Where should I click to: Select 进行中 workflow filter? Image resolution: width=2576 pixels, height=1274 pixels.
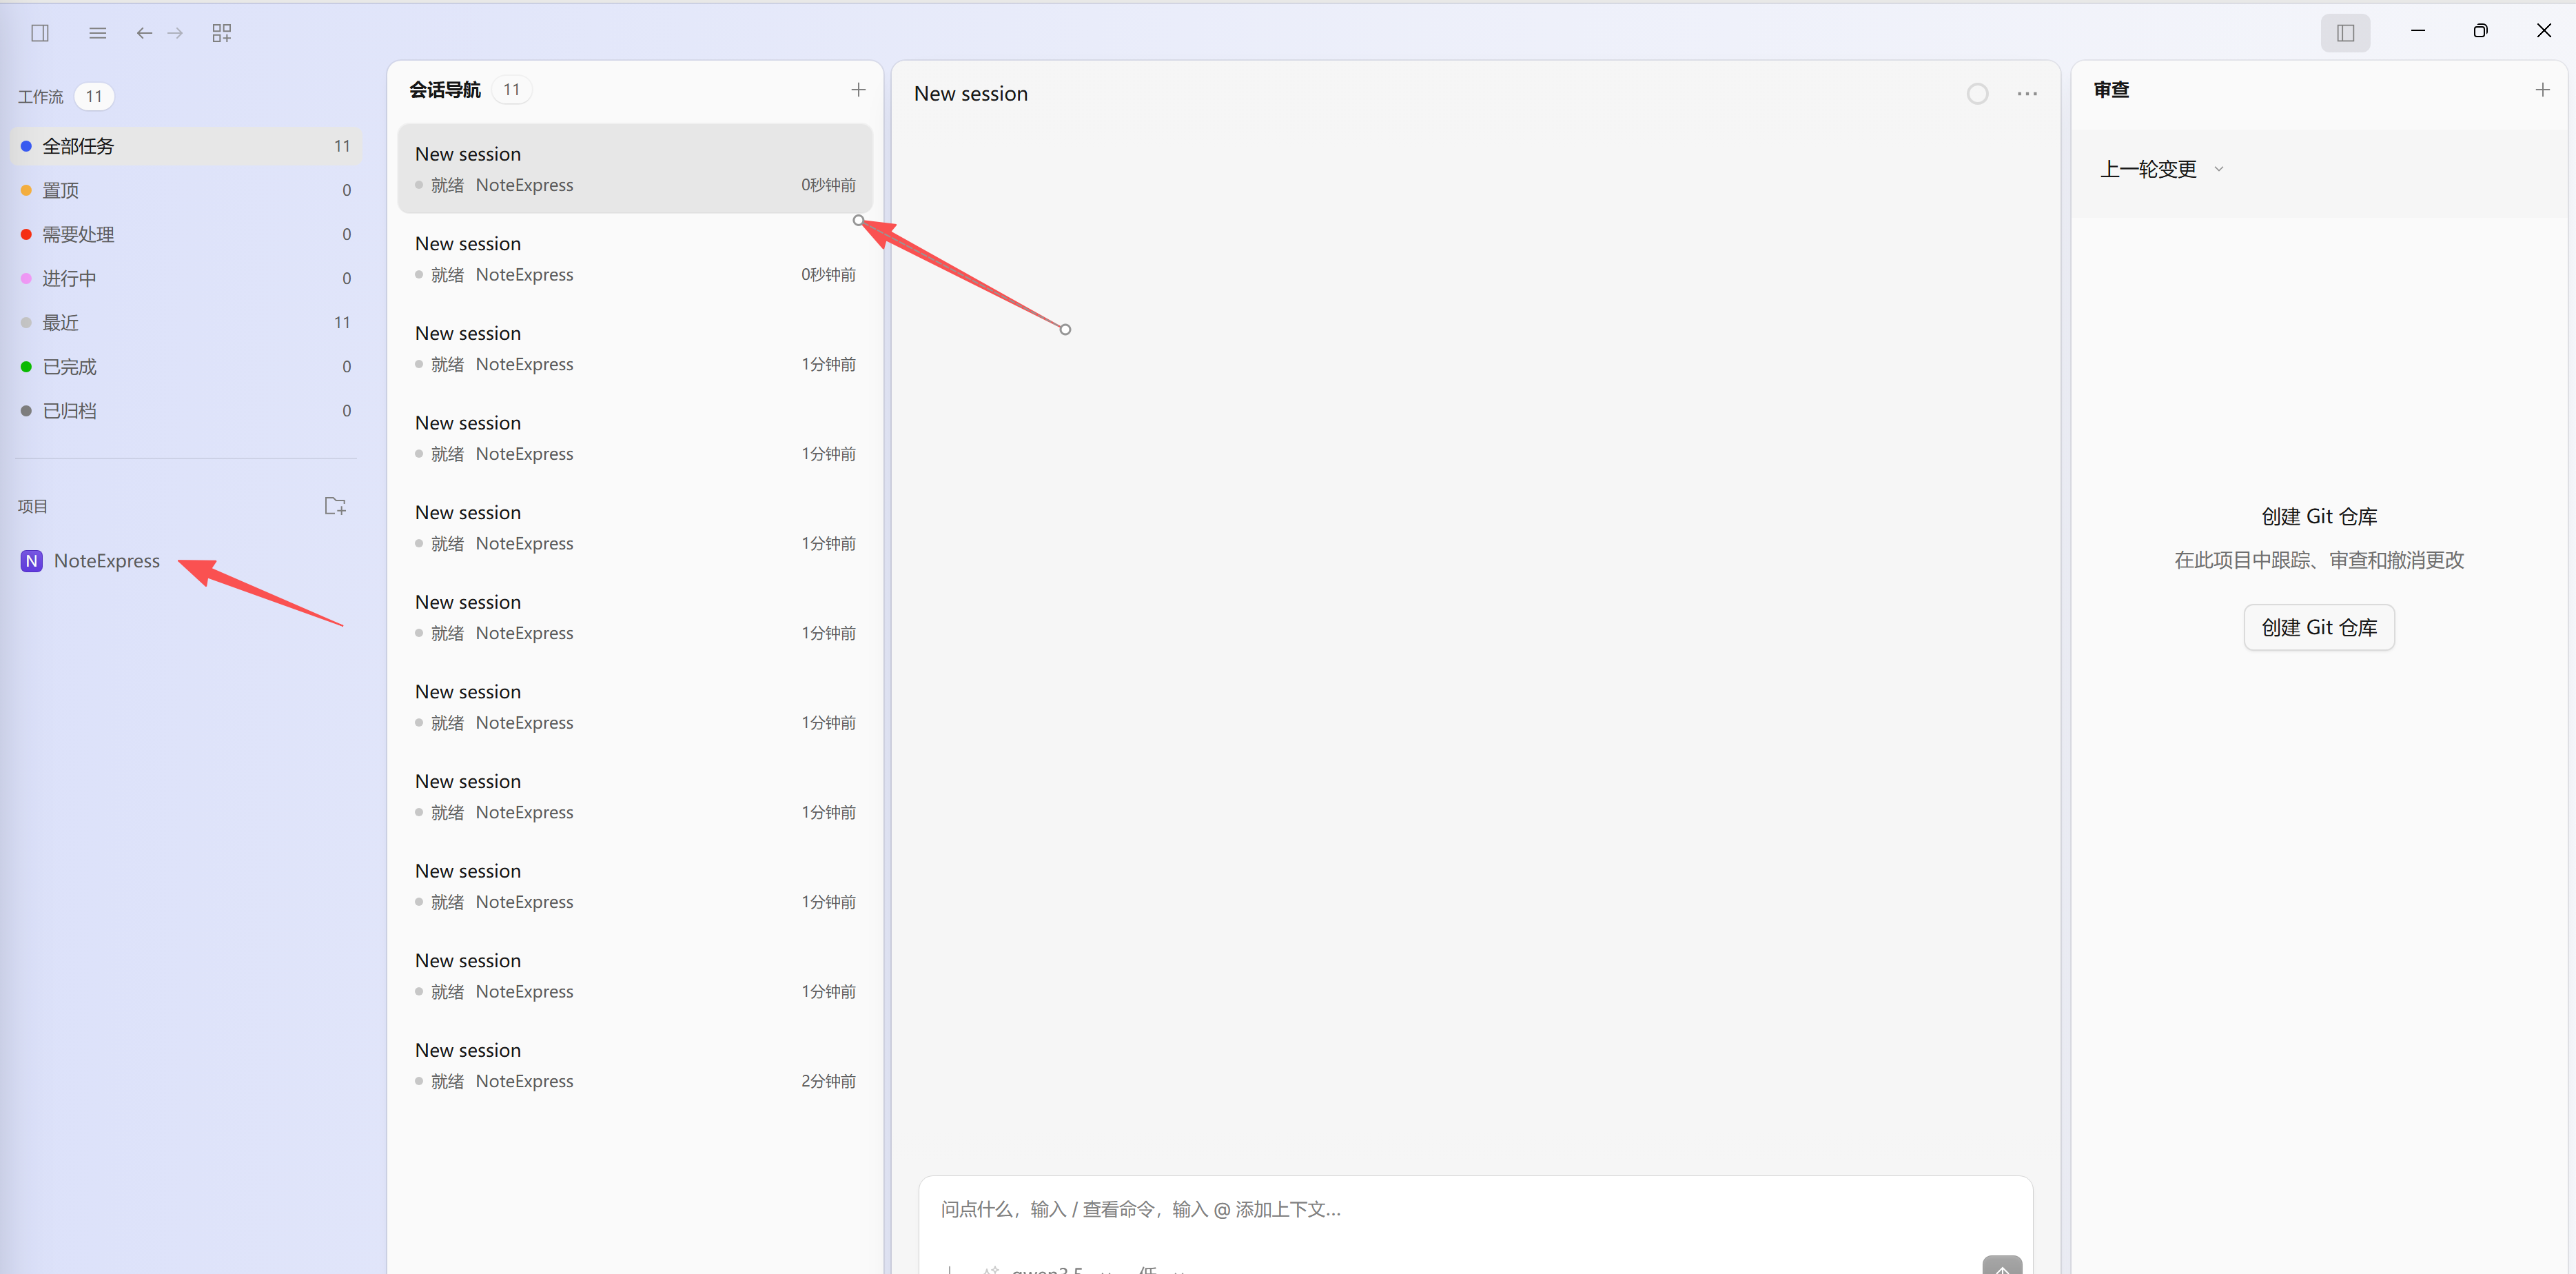click(186, 278)
